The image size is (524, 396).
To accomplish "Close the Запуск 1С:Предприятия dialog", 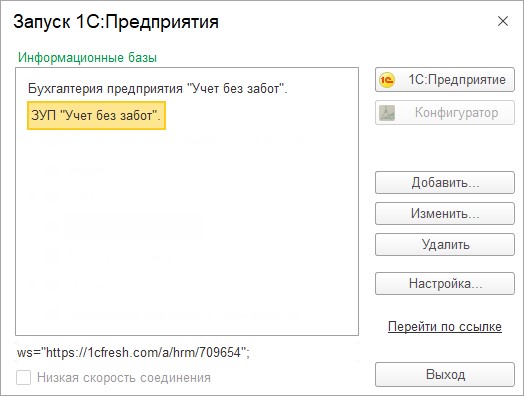I will click(503, 21).
